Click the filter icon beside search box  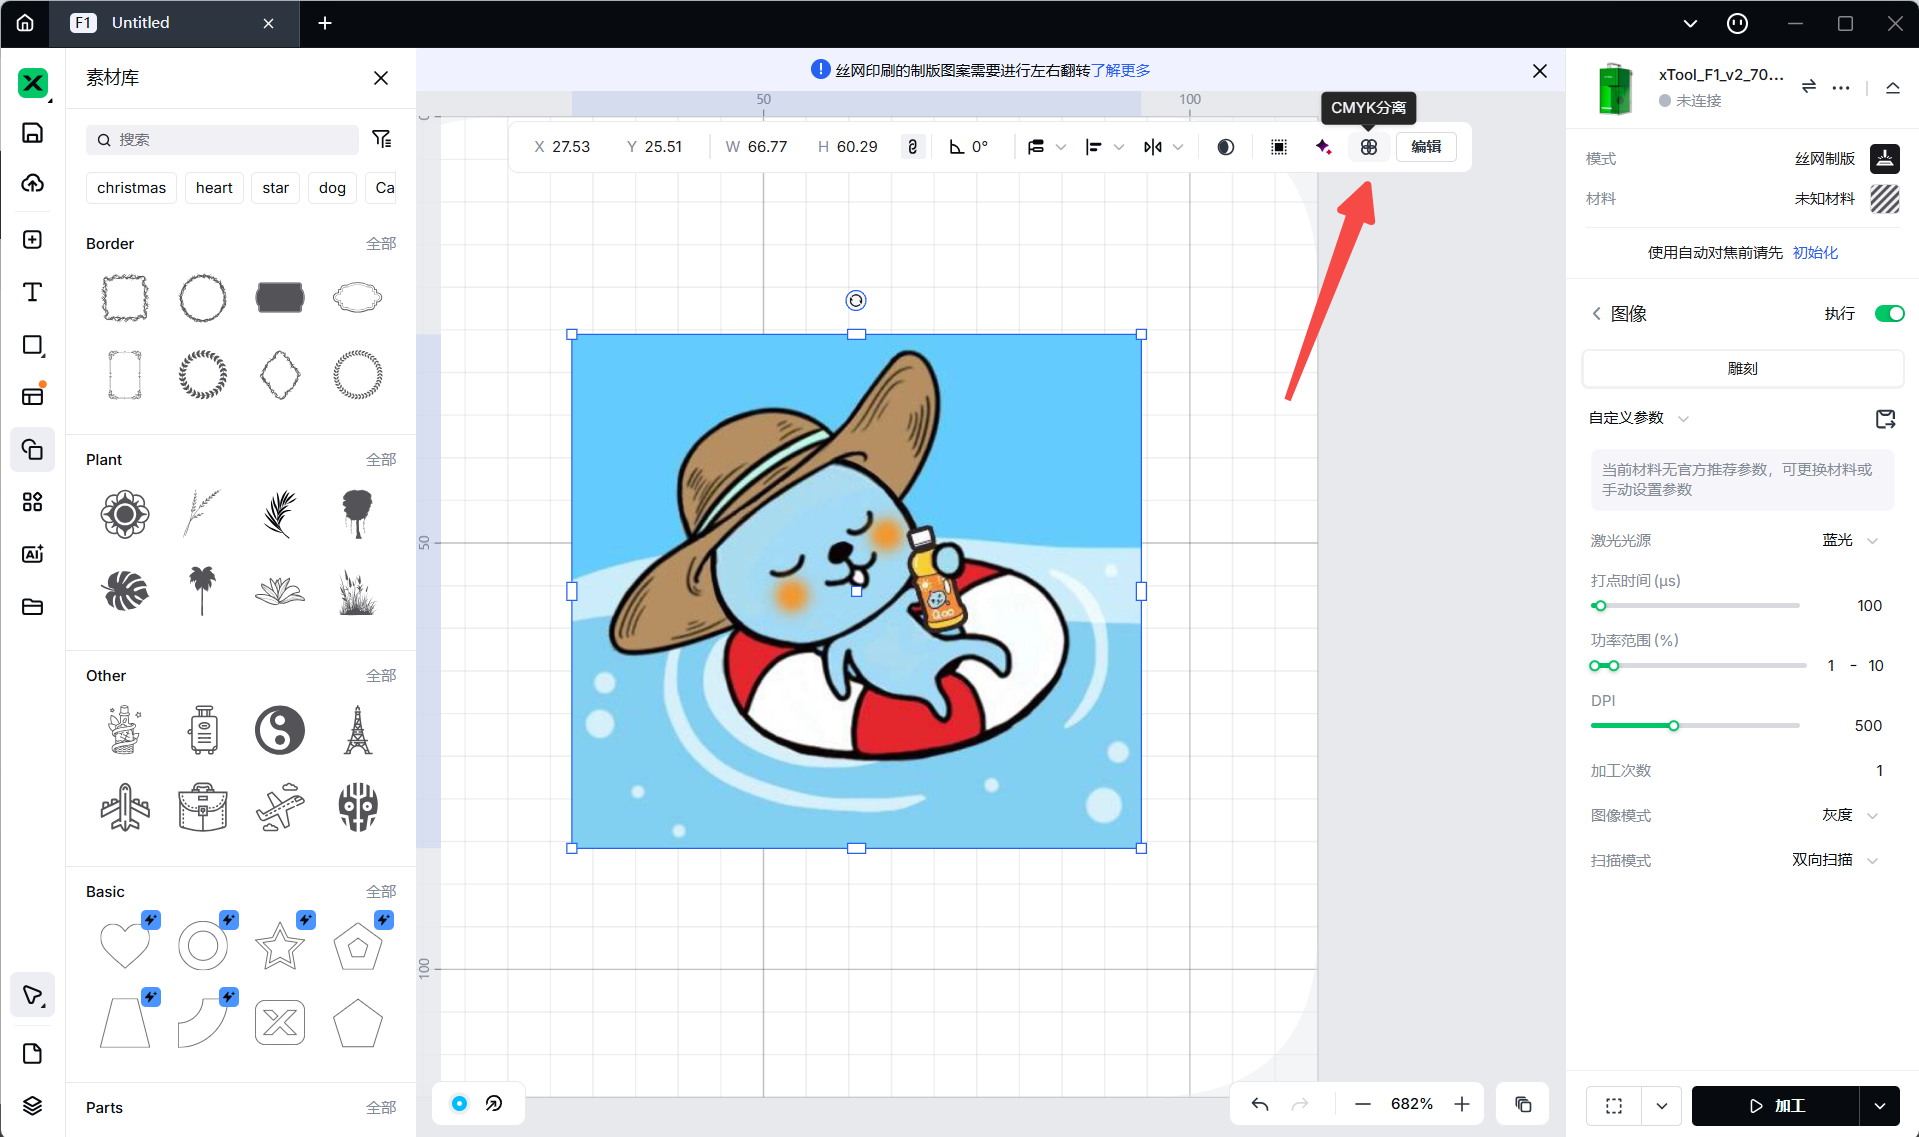pyautogui.click(x=381, y=139)
